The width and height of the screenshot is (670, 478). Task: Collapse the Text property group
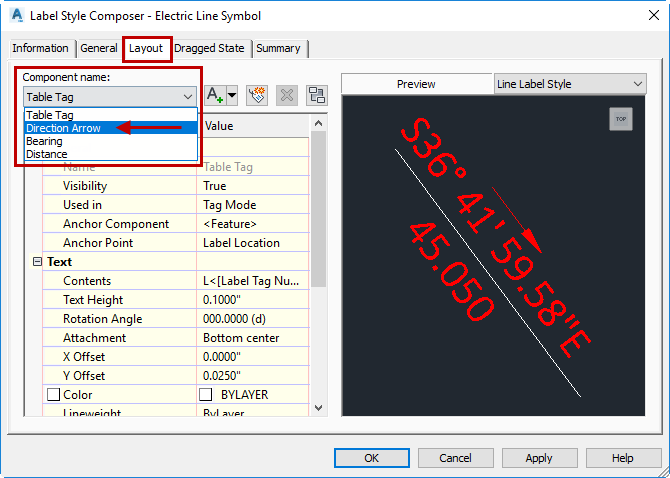[x=37, y=261]
